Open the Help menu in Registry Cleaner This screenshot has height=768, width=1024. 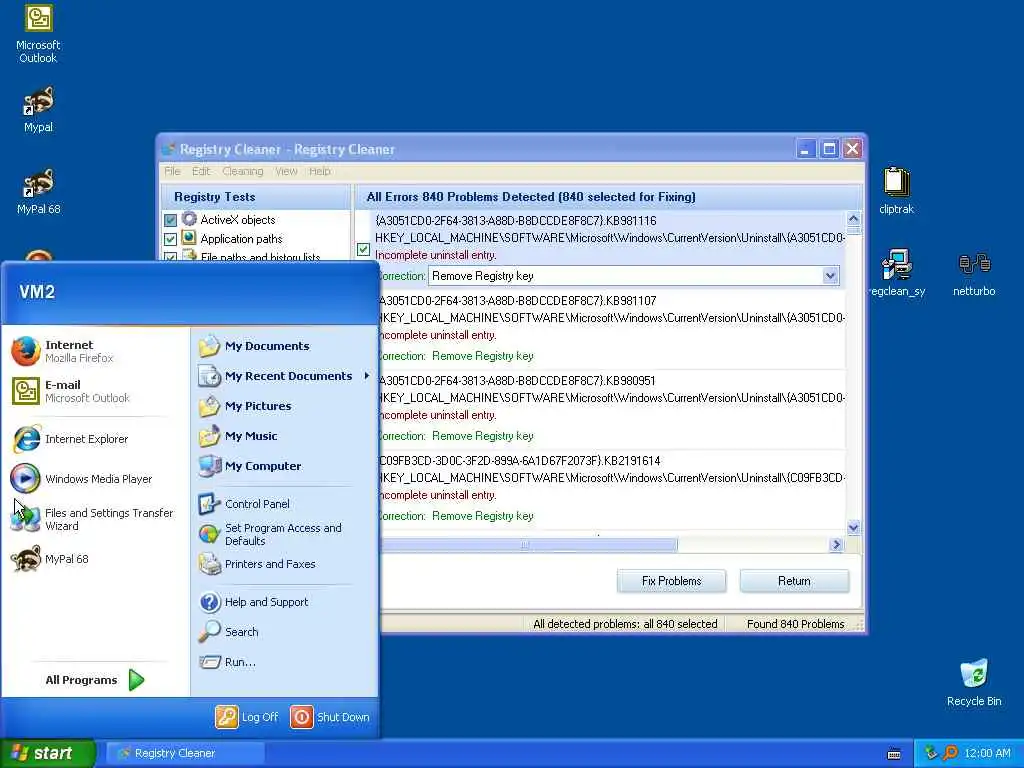[320, 171]
